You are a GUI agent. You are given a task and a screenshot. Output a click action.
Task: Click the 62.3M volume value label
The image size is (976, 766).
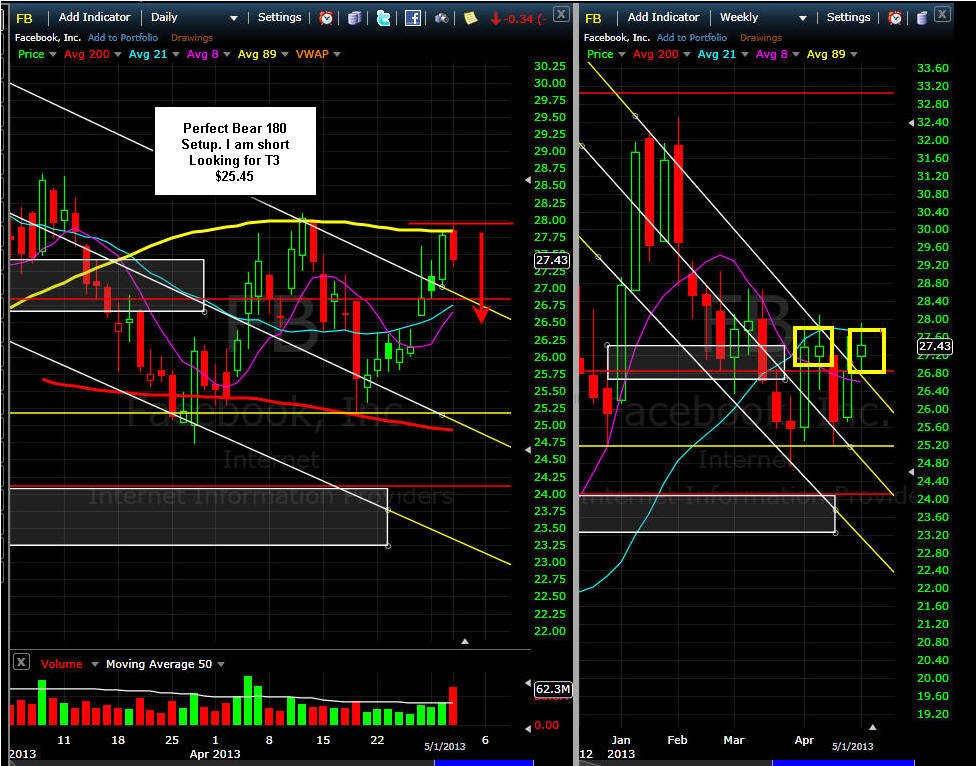553,689
